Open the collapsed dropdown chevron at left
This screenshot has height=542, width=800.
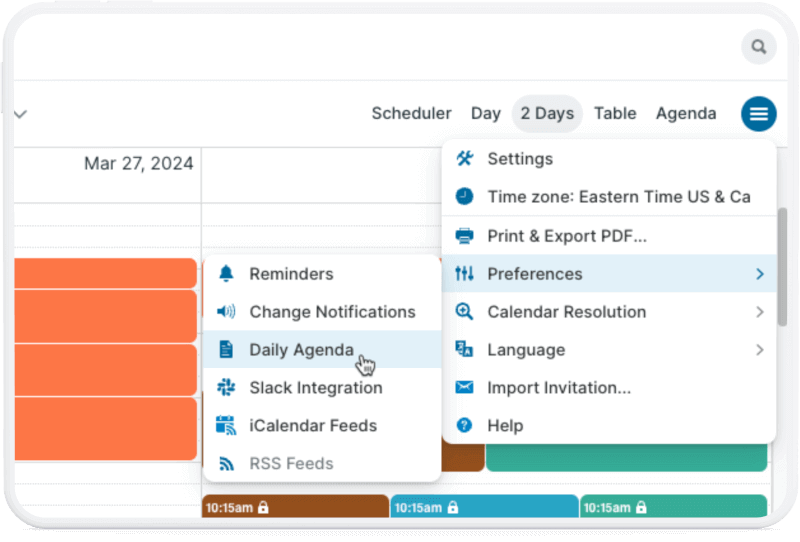[20, 114]
